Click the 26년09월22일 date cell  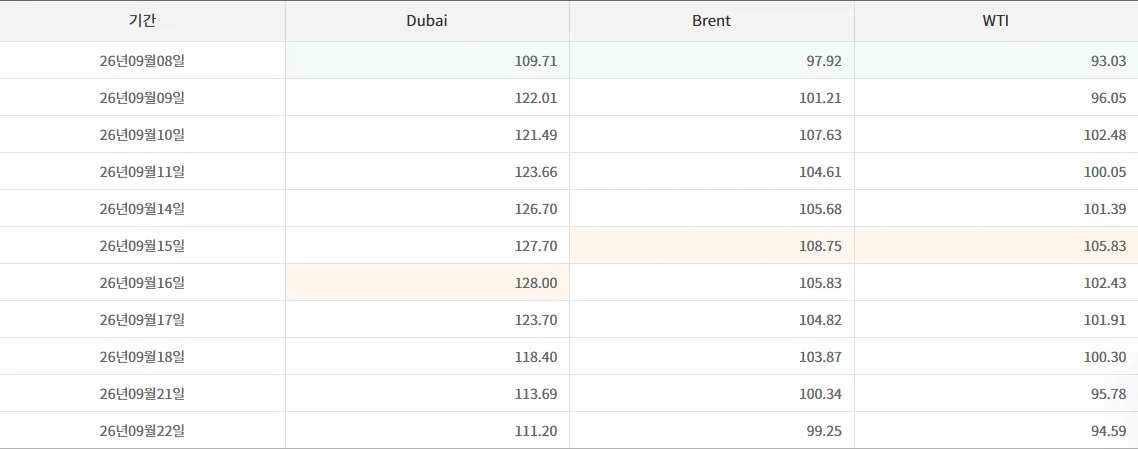tap(142, 431)
